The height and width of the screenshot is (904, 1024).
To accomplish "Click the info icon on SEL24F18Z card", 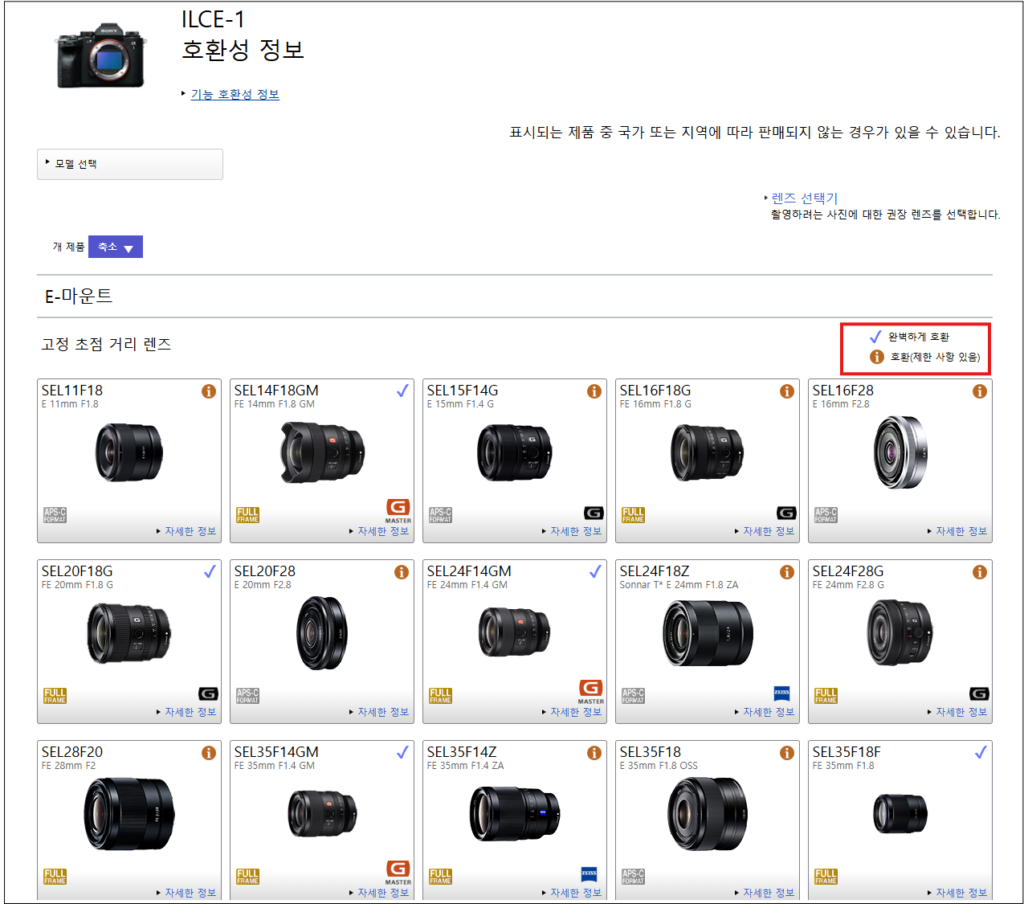I will pos(787,572).
